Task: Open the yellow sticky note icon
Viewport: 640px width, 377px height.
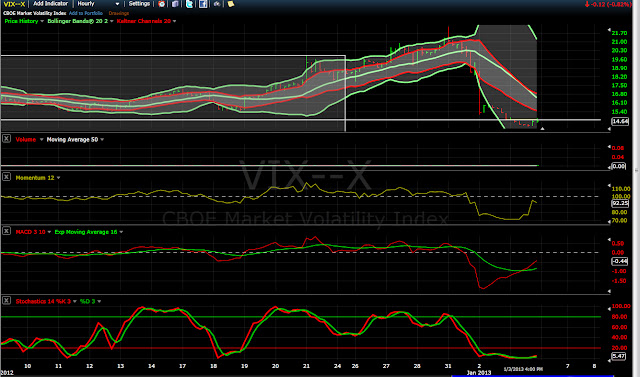Action: click(x=231, y=4)
